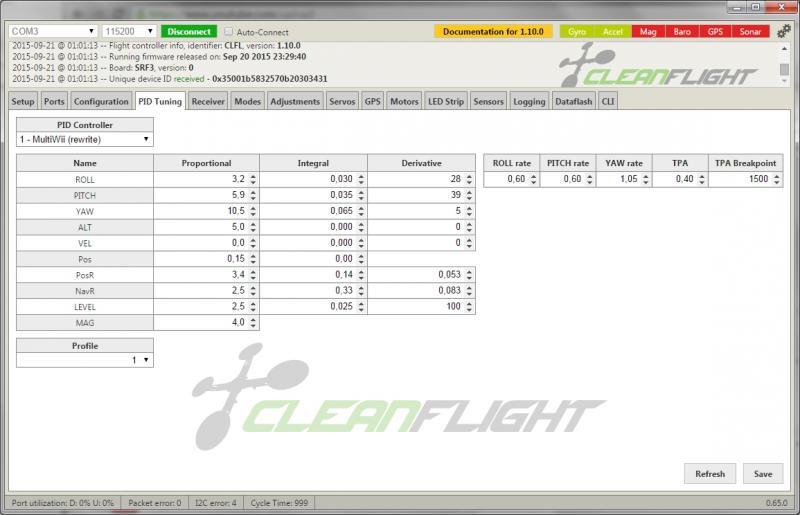The image size is (800, 515).
Task: Click the Save button
Action: point(762,474)
